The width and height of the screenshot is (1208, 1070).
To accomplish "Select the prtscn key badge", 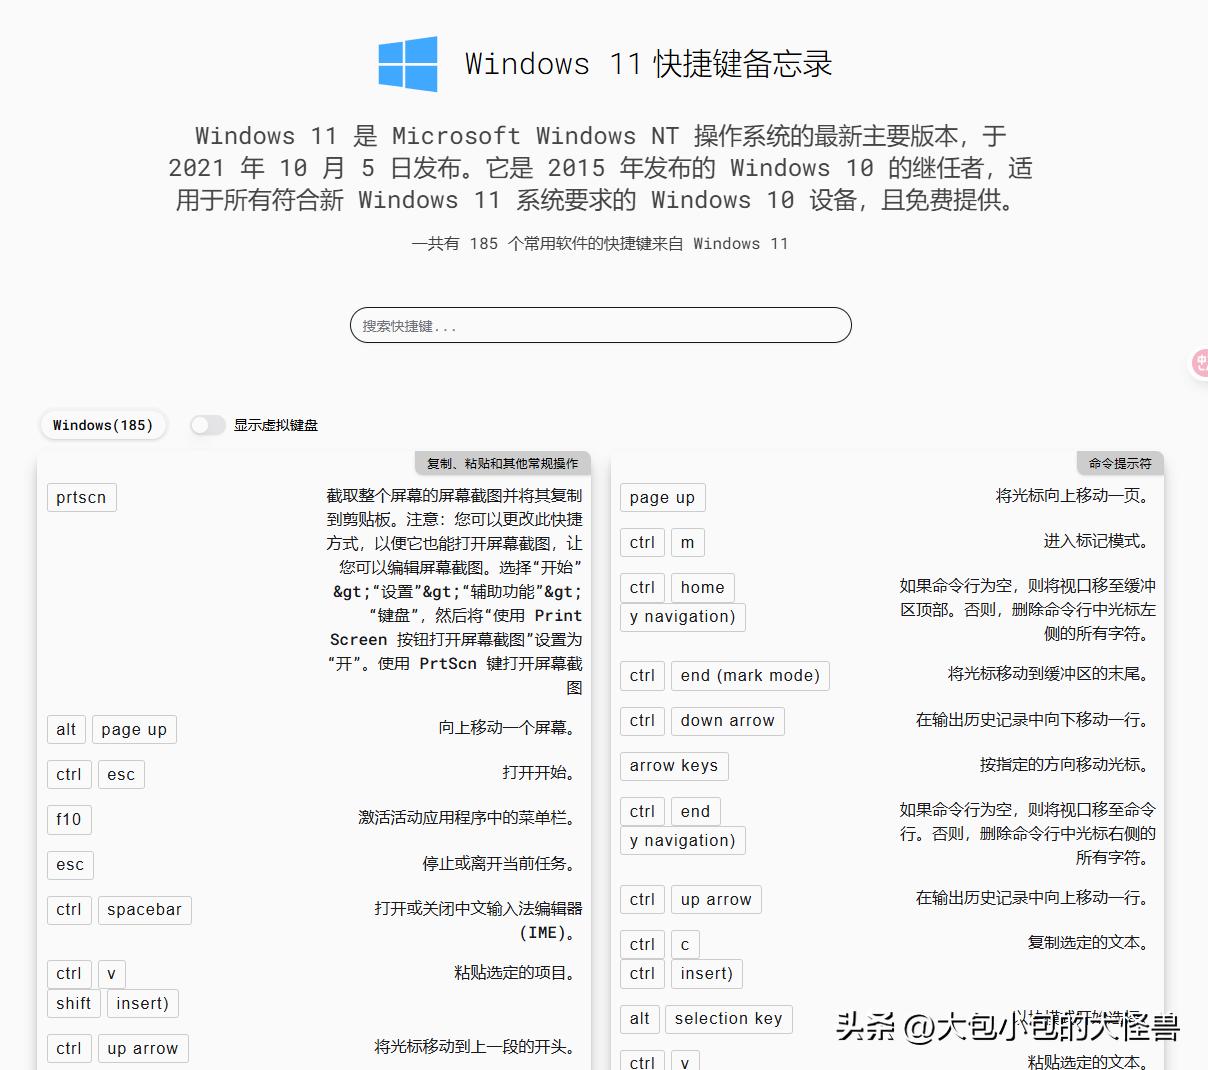I will (x=81, y=497).
